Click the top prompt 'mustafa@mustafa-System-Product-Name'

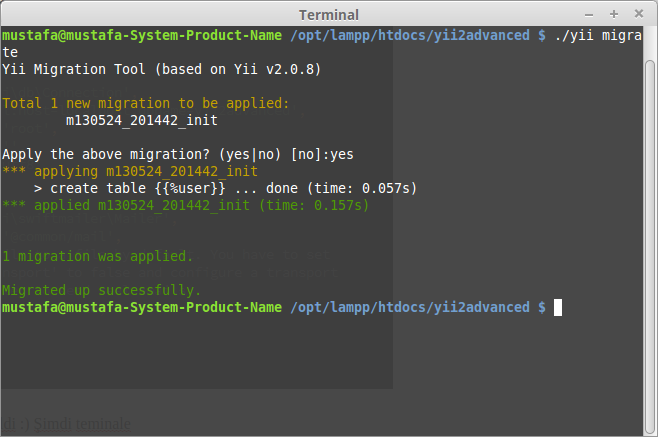(x=142, y=35)
